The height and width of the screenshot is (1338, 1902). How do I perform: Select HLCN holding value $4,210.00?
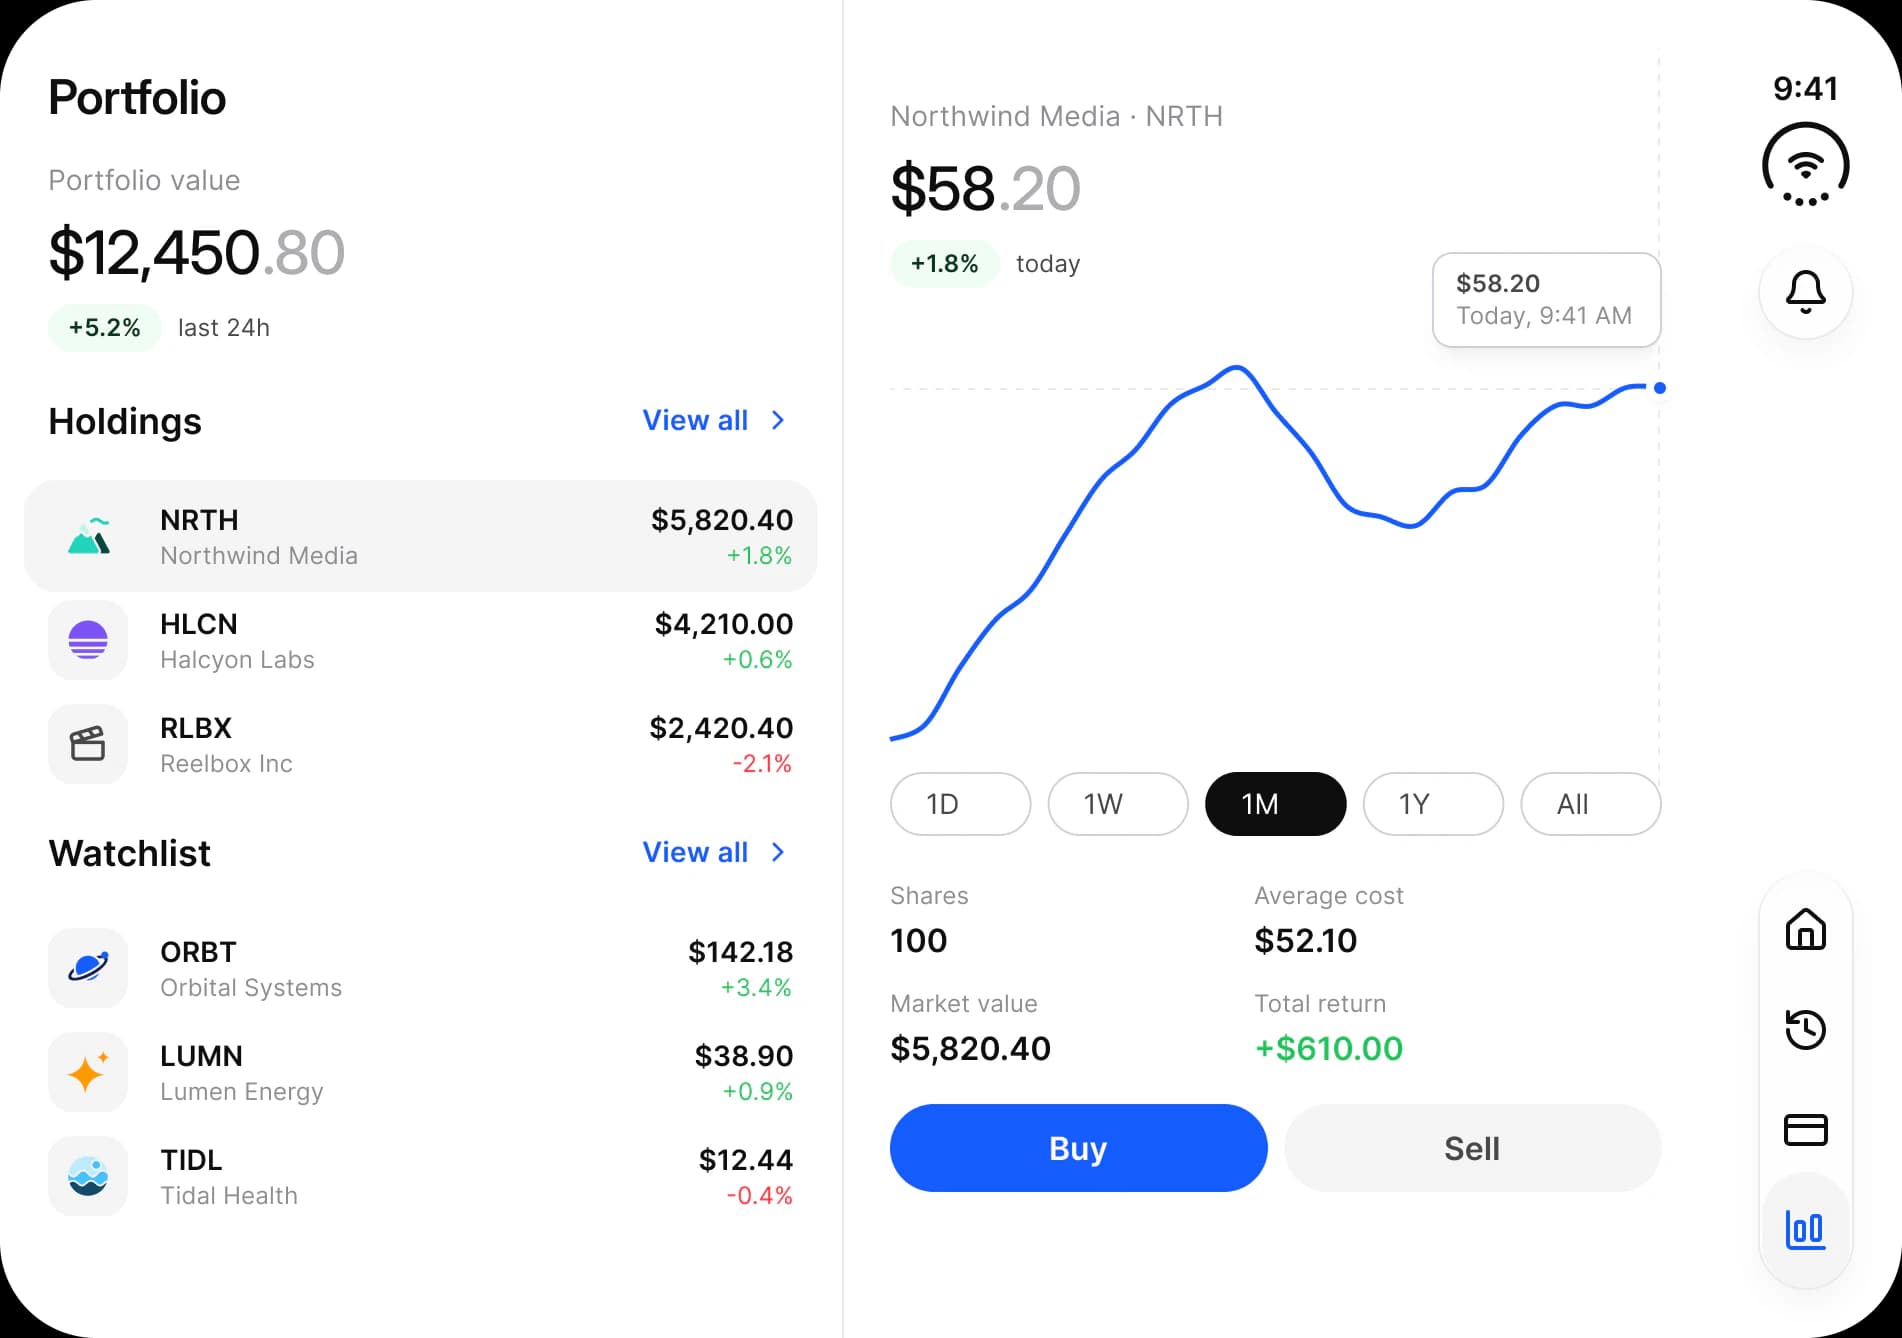point(724,624)
